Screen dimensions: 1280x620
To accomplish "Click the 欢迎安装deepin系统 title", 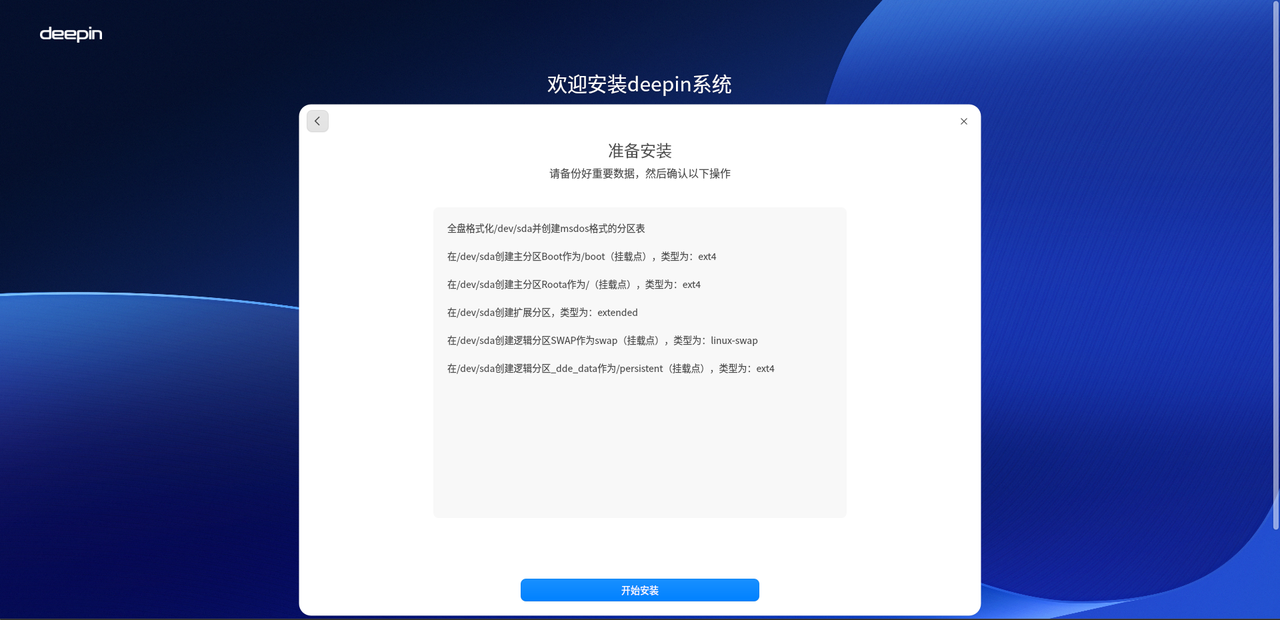I will click(640, 84).
